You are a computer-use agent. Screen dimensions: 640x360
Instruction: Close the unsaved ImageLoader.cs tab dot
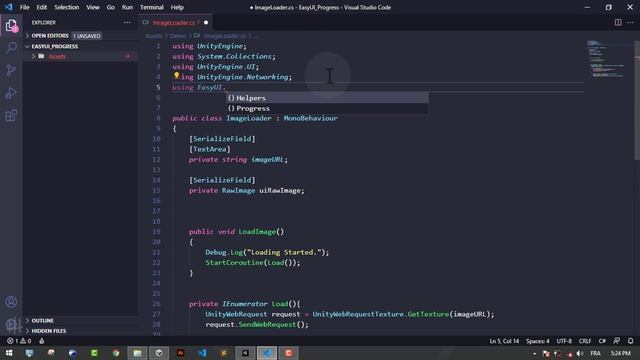(206, 22)
